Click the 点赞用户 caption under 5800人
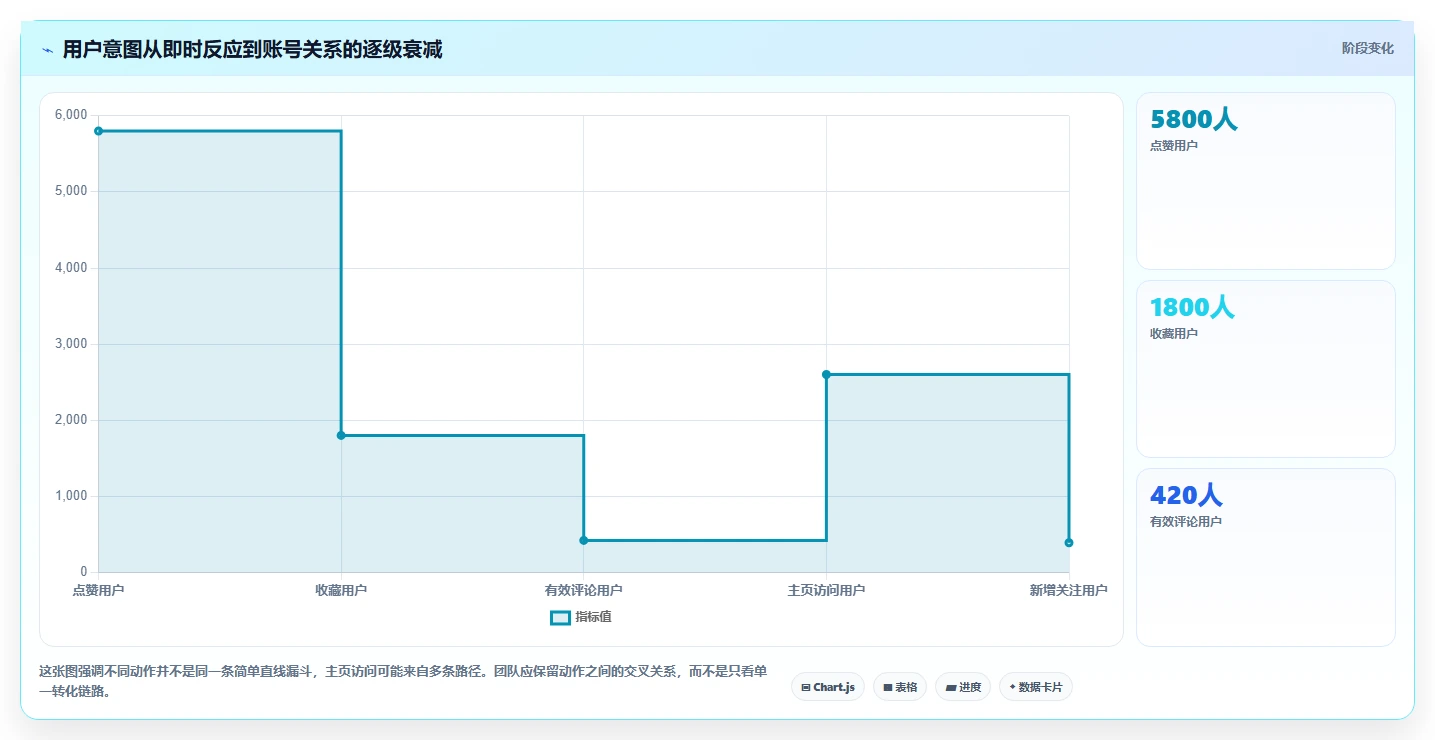The height and width of the screenshot is (740, 1435). click(1174, 146)
